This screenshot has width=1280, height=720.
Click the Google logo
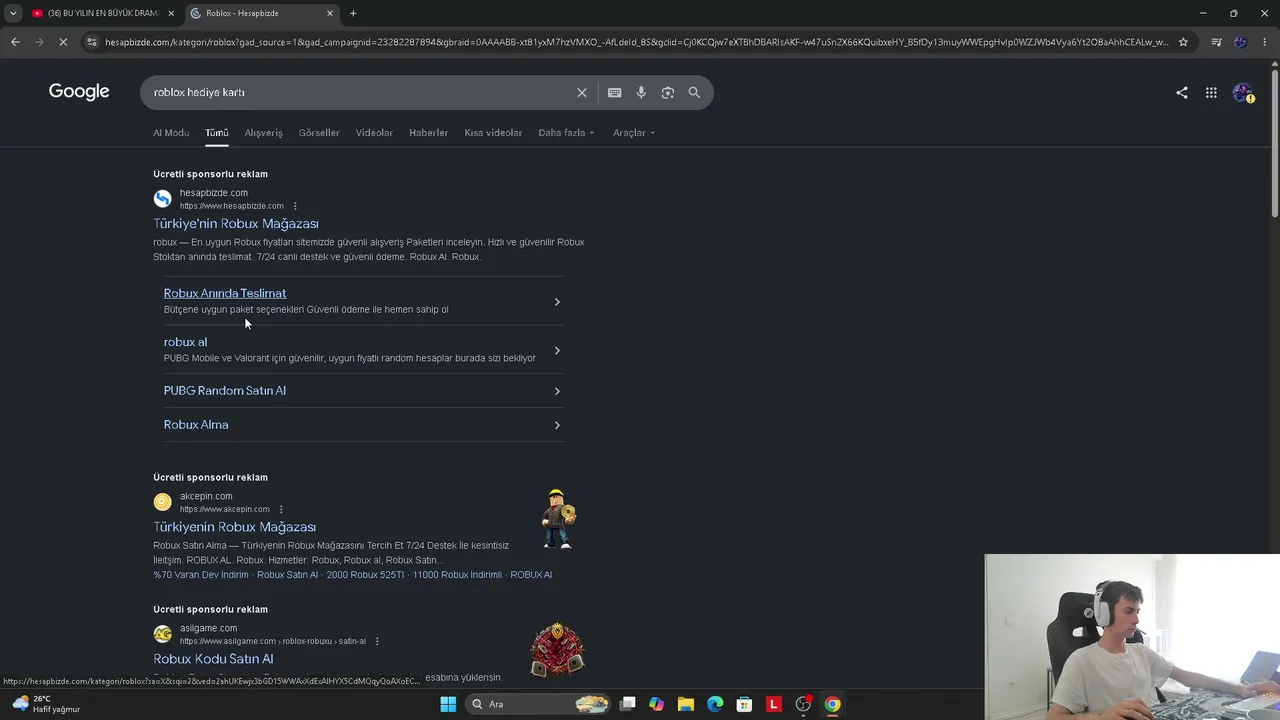point(79,92)
